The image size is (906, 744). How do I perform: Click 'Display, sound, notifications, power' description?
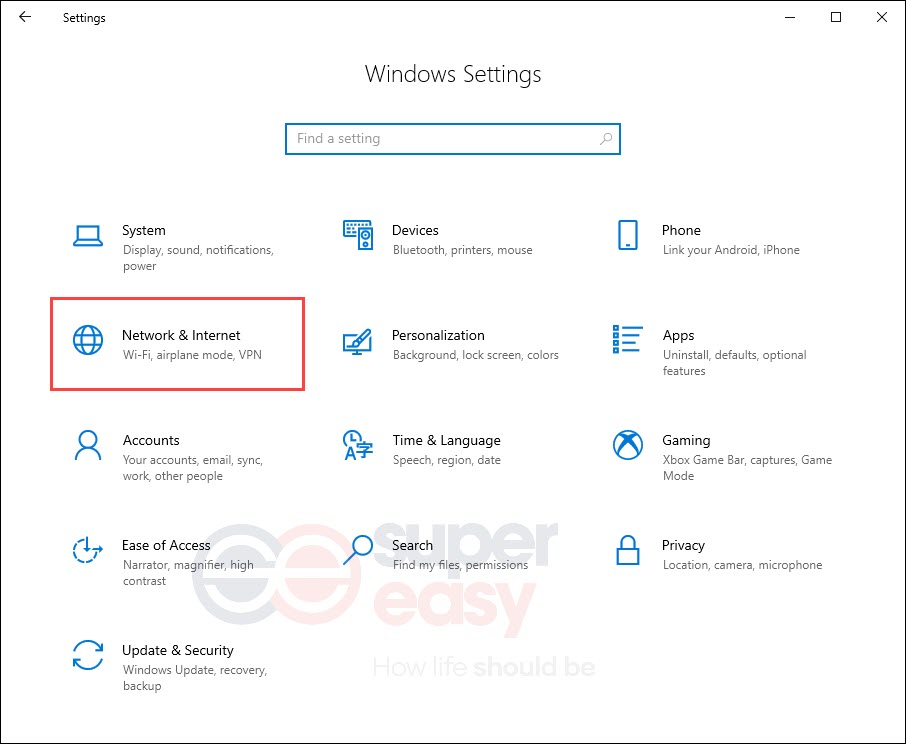coord(198,258)
